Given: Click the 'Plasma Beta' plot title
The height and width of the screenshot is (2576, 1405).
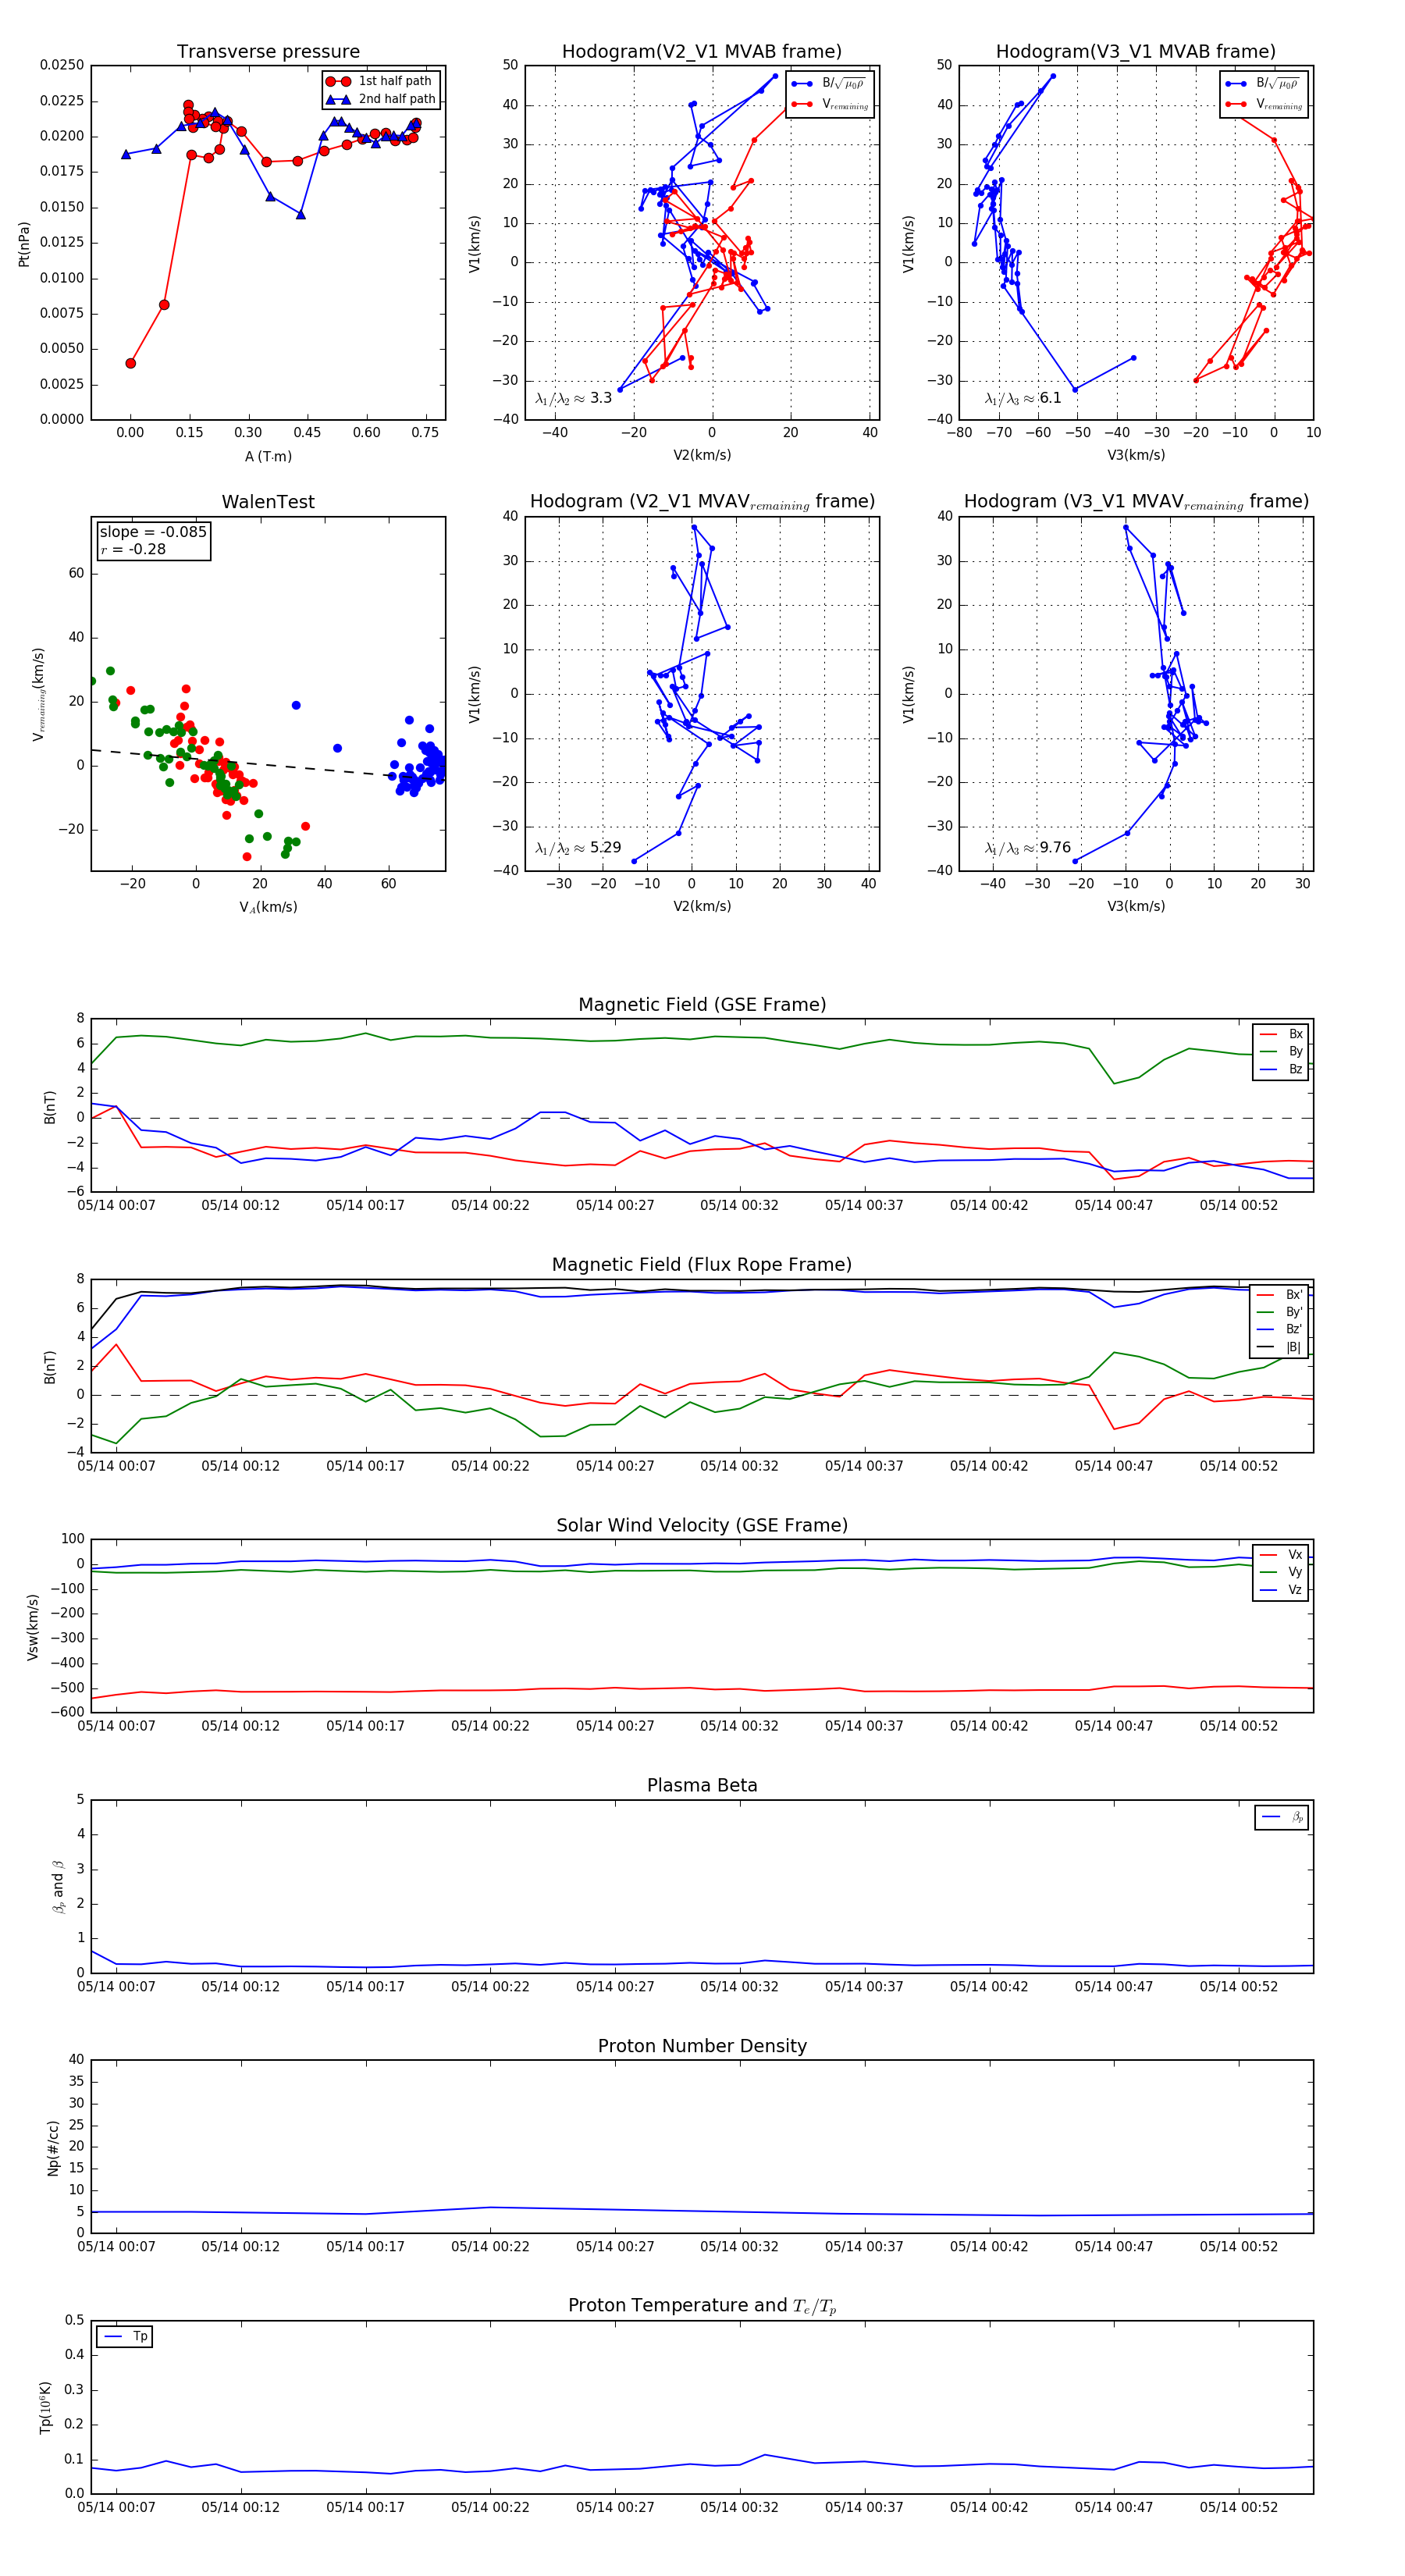Looking at the screenshot, I should [702, 1785].
